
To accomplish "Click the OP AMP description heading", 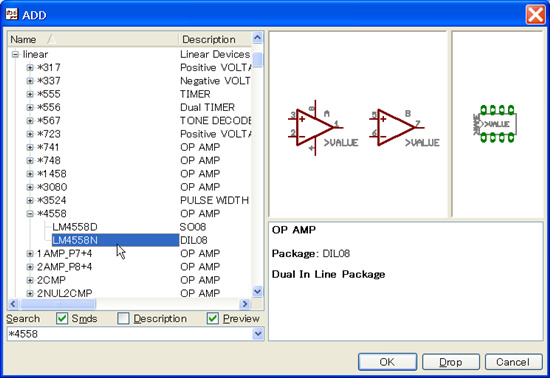I will click(x=294, y=230).
